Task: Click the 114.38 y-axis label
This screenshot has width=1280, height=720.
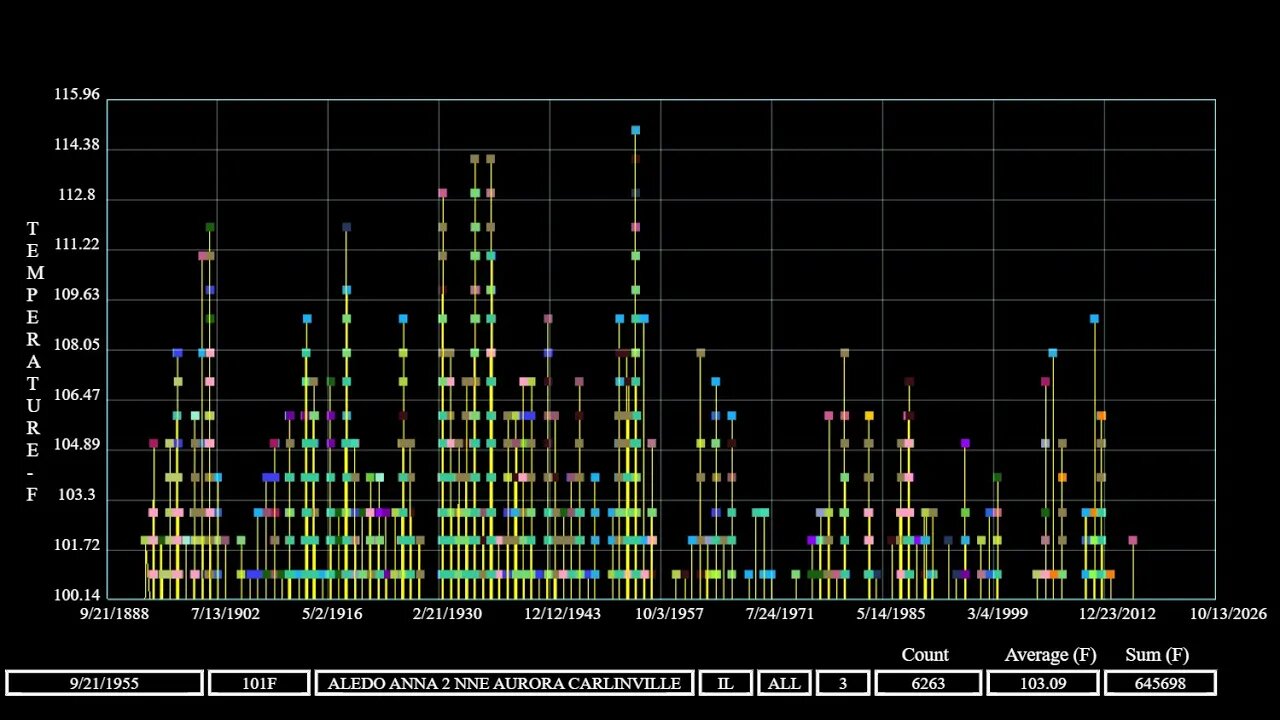Action: tap(77, 144)
